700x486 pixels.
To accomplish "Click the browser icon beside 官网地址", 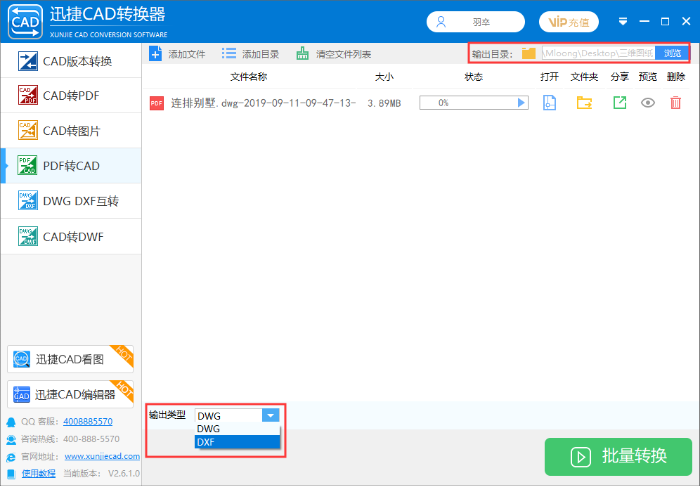I will coord(11,457).
